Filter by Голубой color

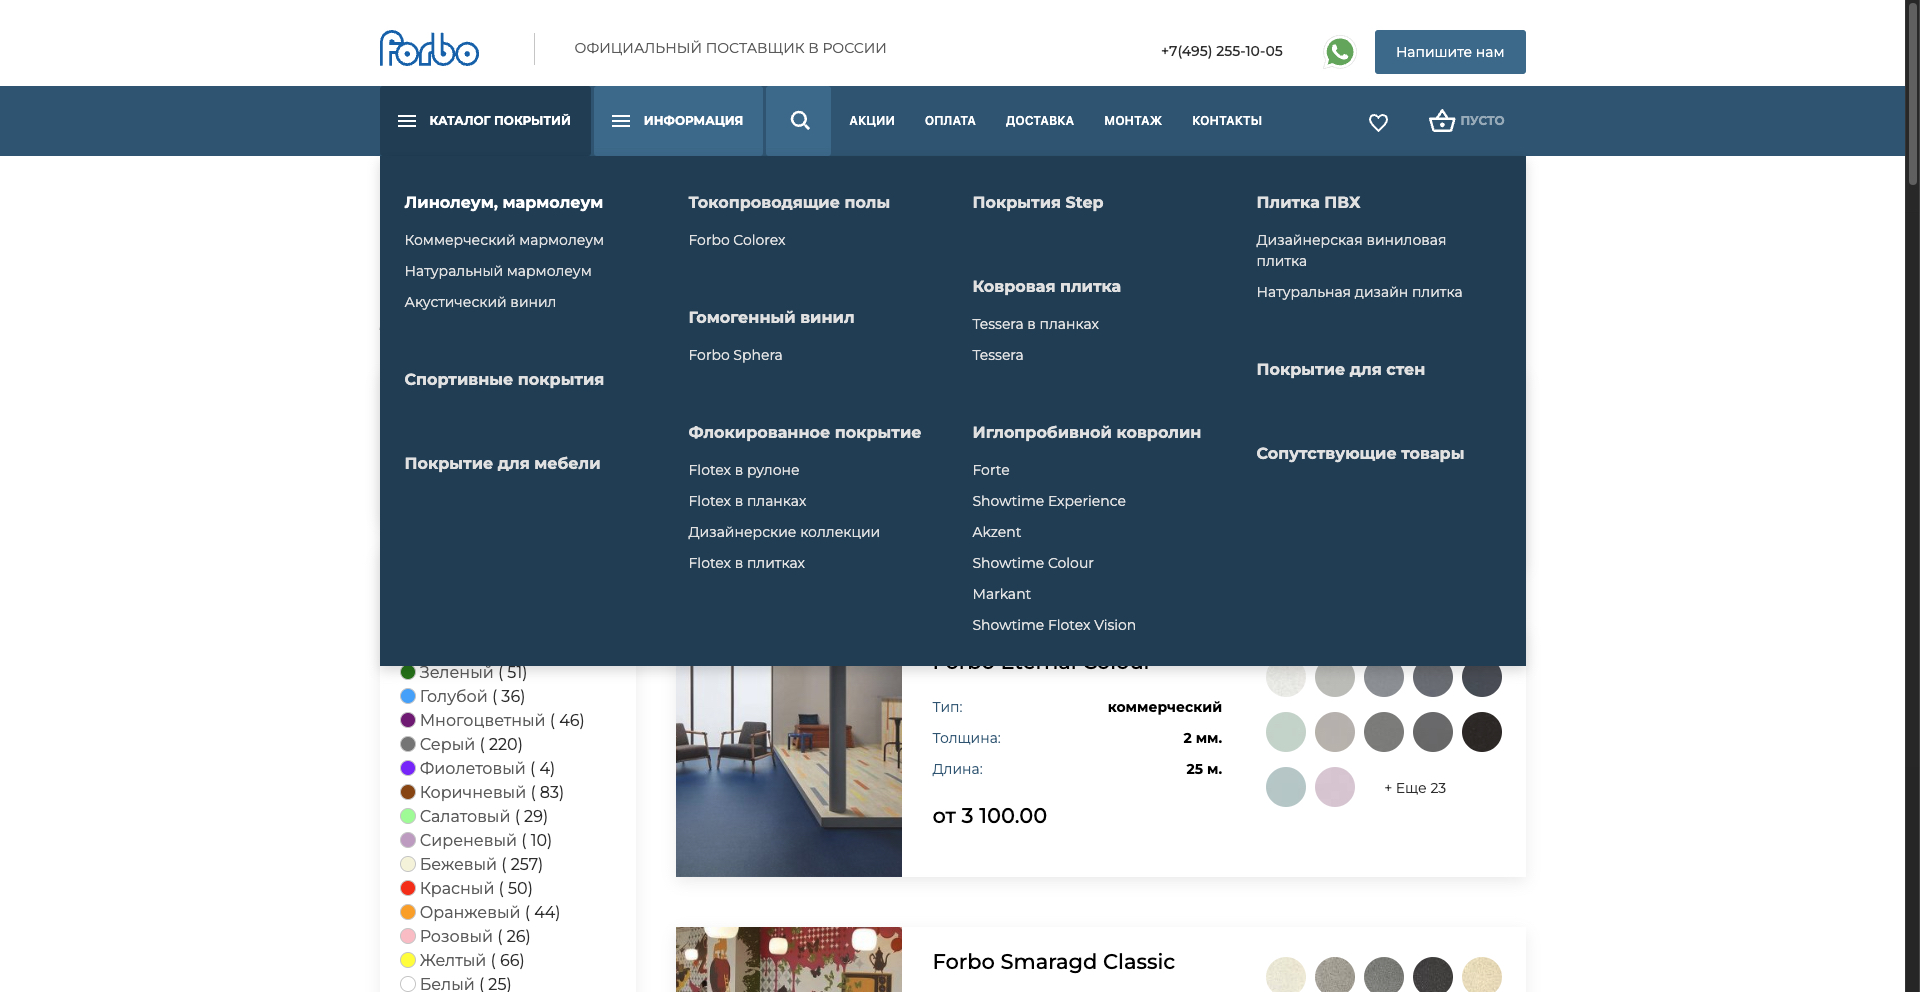(462, 696)
